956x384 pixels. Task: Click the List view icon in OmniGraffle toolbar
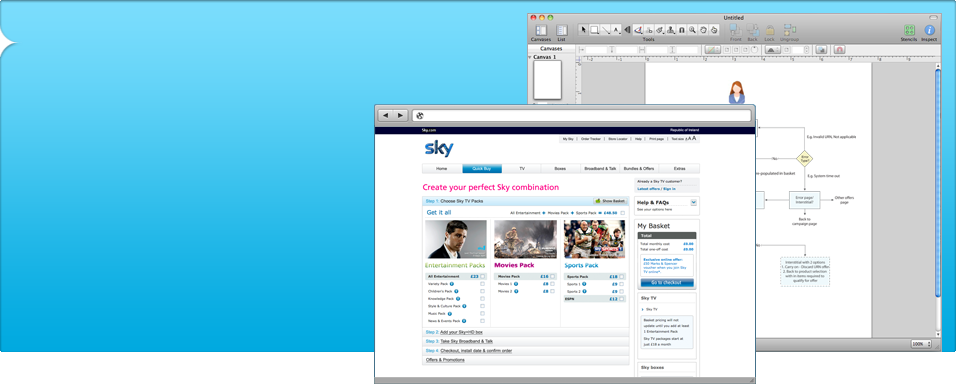(x=562, y=30)
